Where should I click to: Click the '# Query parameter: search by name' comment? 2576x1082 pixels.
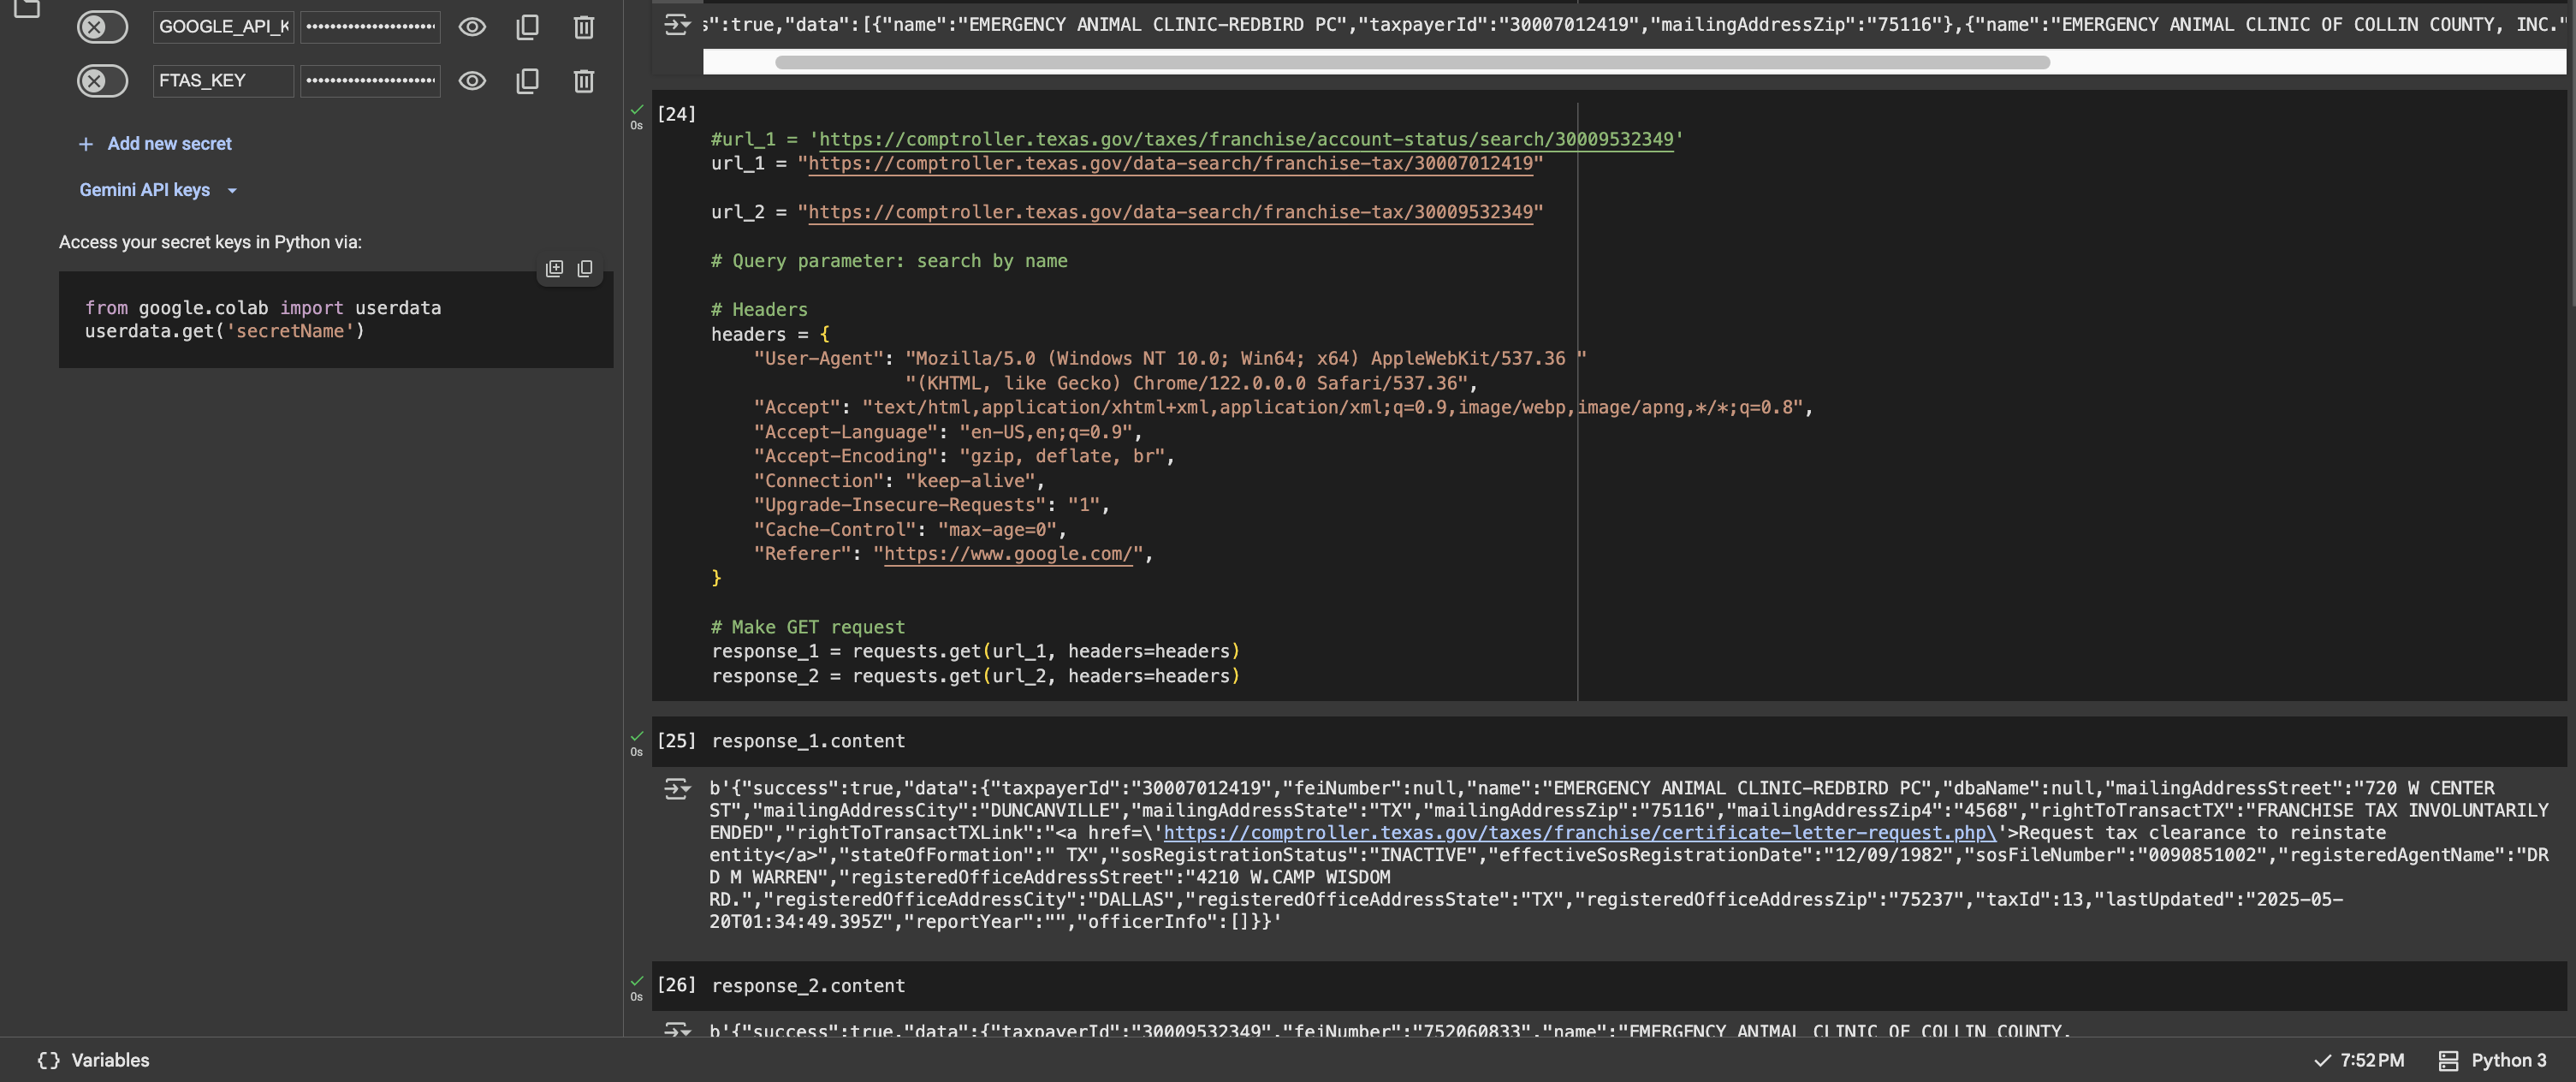[x=889, y=261]
